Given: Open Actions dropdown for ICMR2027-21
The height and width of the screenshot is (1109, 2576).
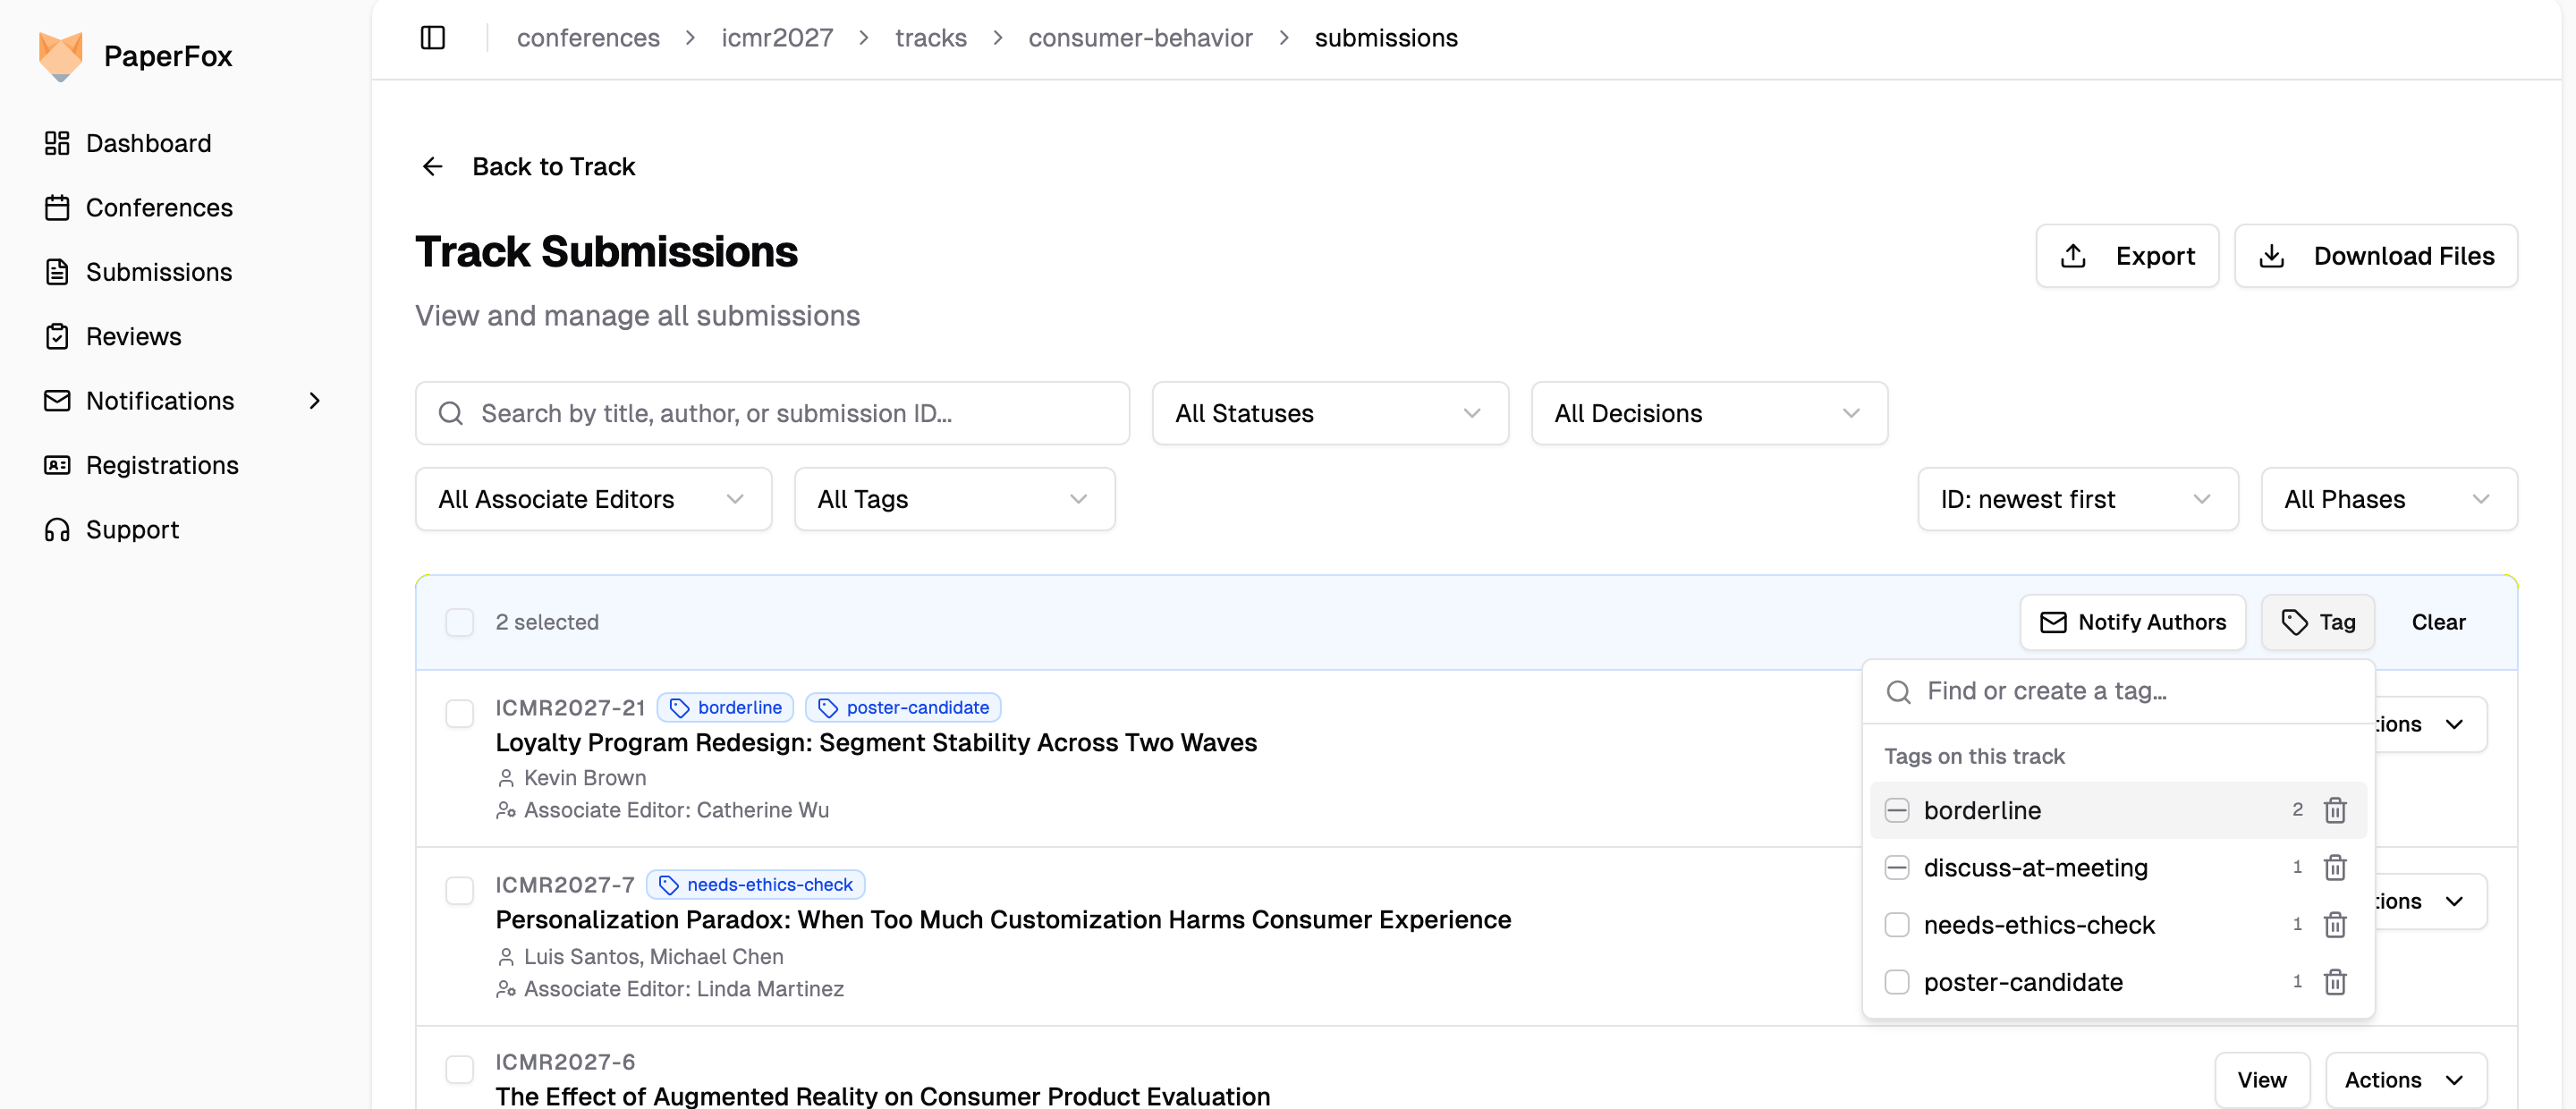Looking at the screenshot, I should (x=2430, y=724).
